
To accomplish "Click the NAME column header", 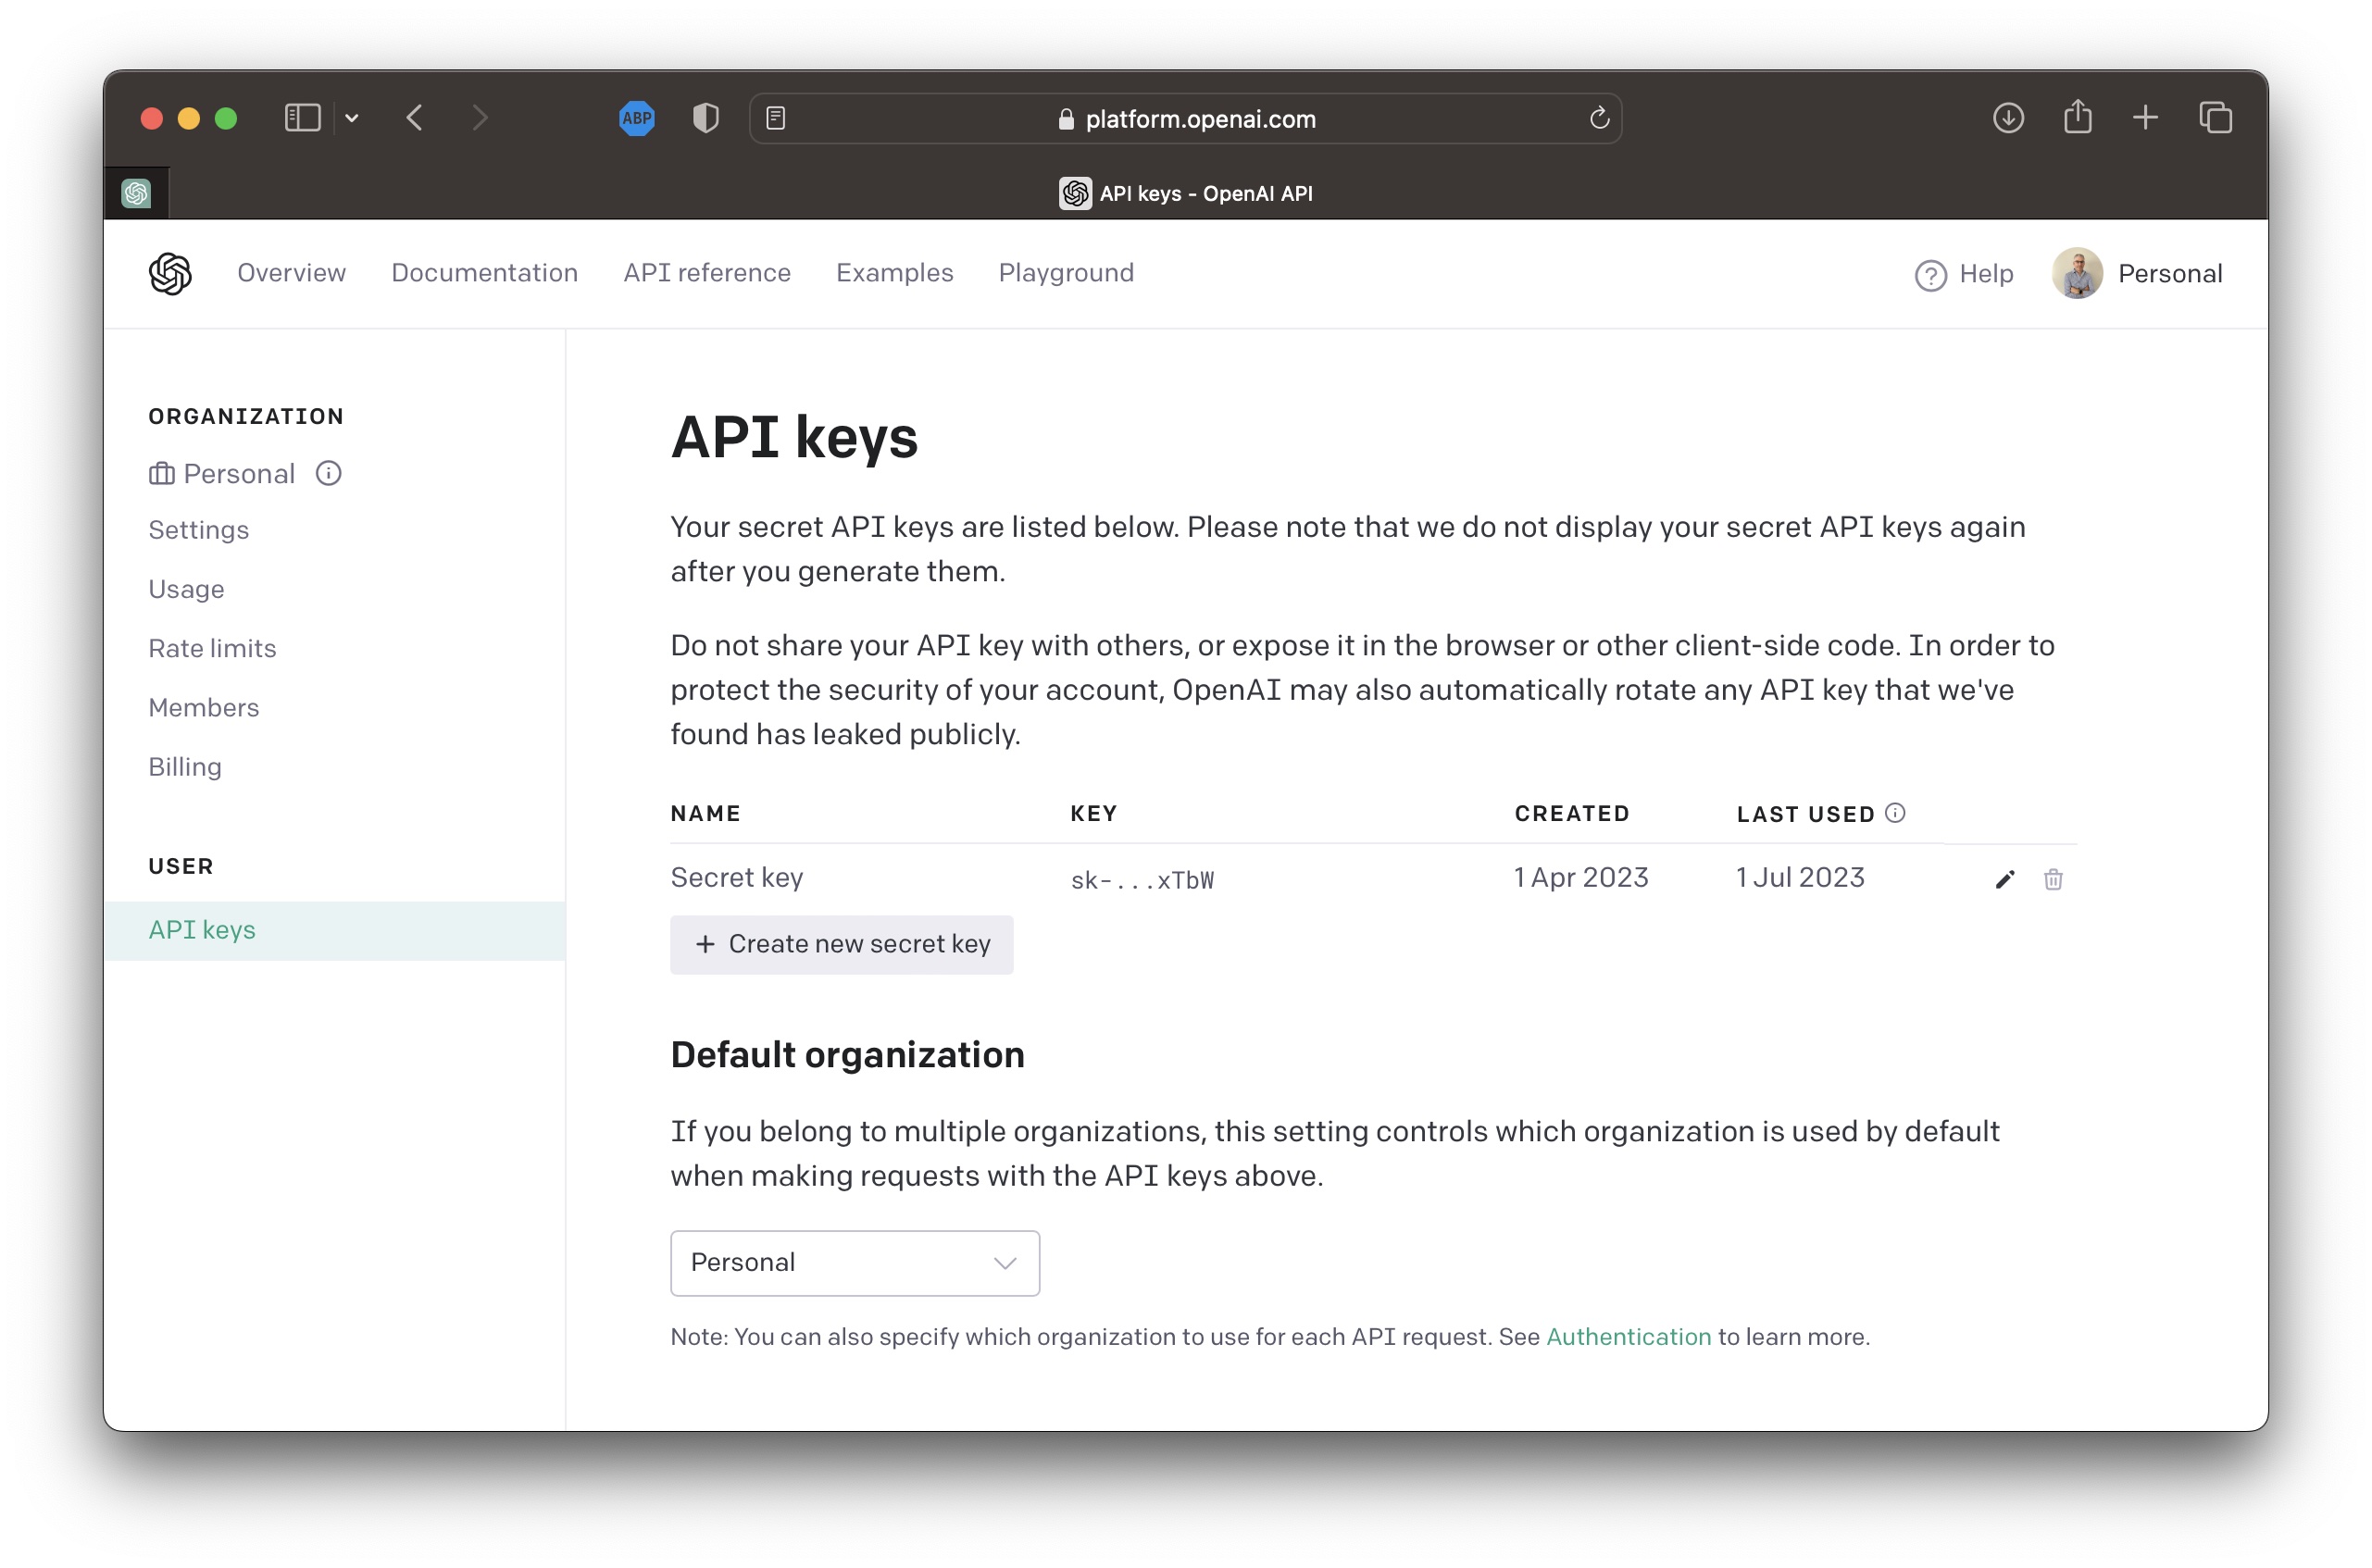I will [x=705, y=813].
